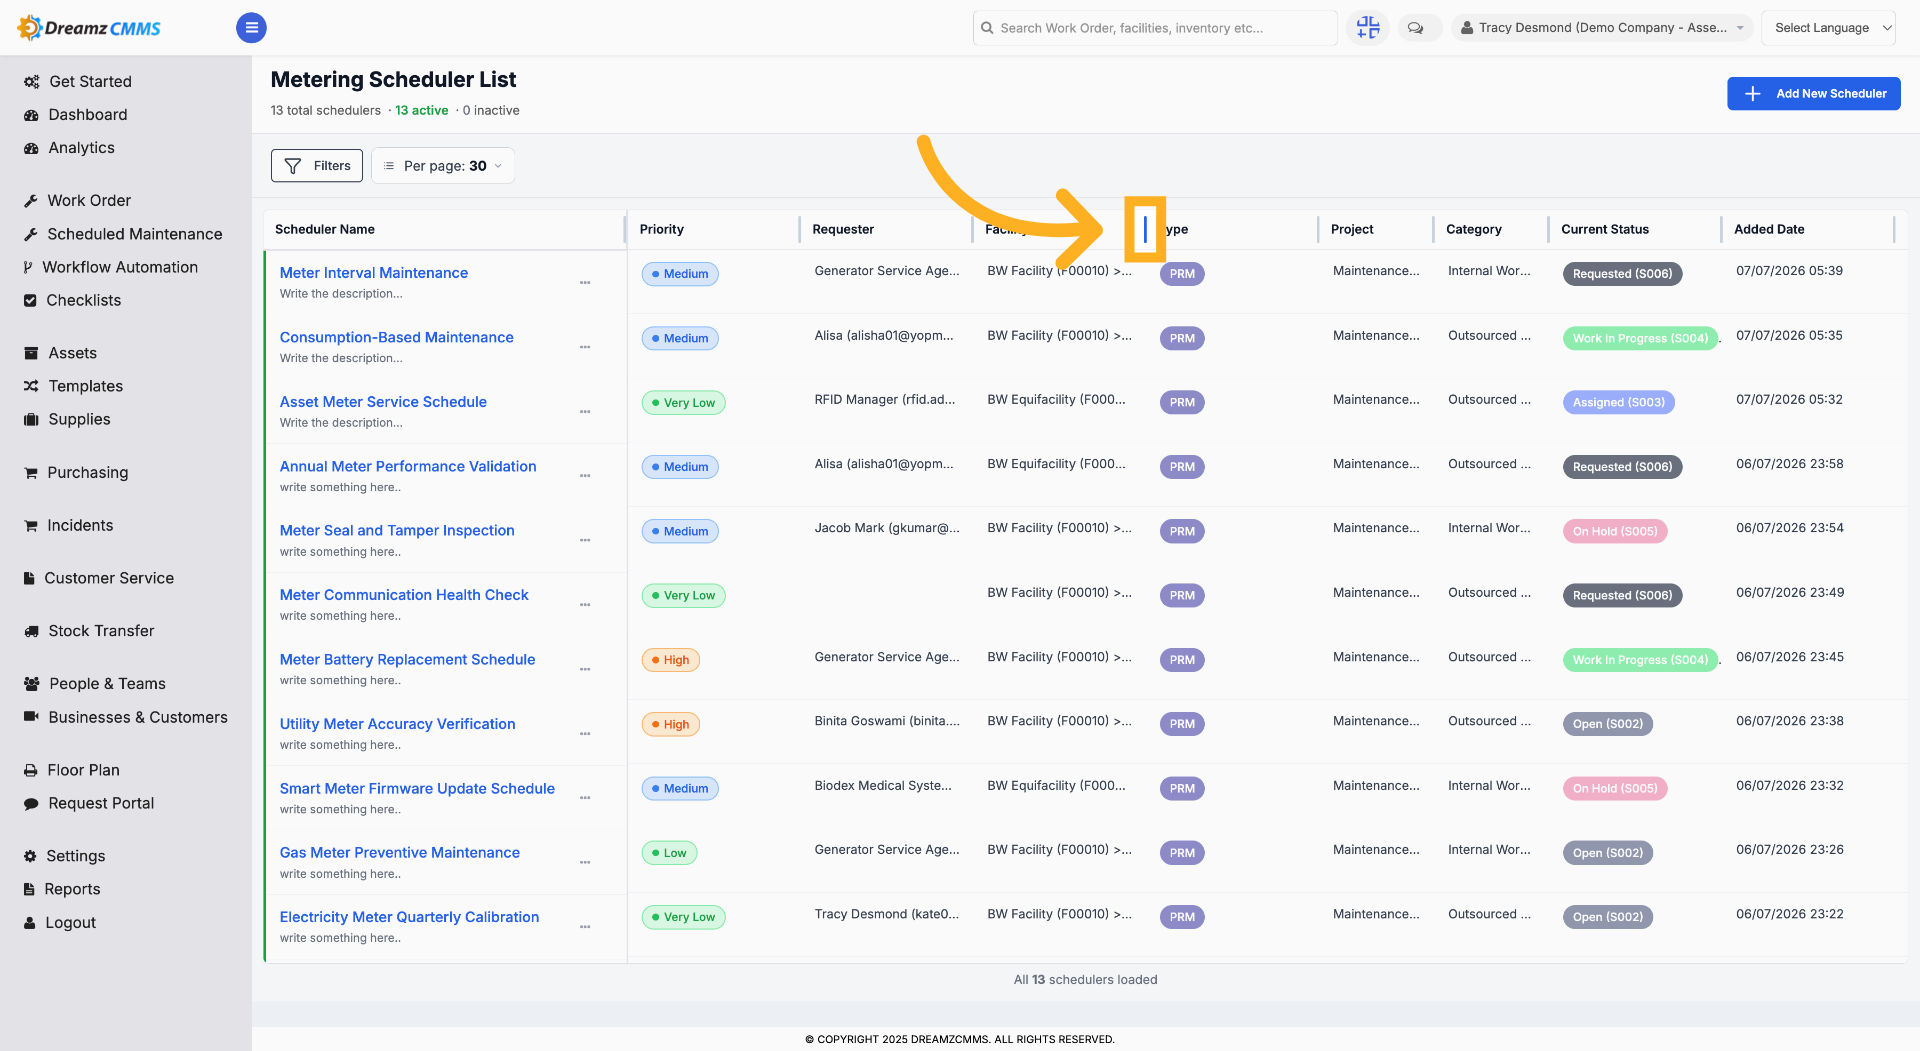Click the Get Started sidebar icon
This screenshot has height=1051, width=1920.
pos(32,82)
